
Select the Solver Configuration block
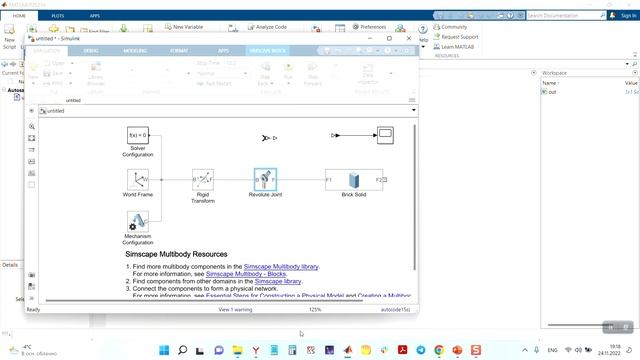(138, 135)
